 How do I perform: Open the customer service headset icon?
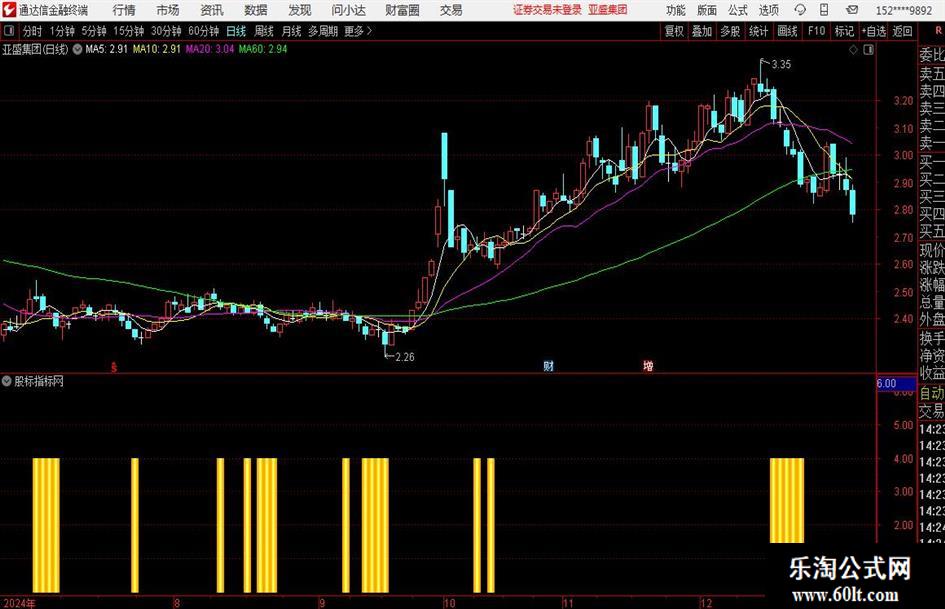tap(800, 10)
